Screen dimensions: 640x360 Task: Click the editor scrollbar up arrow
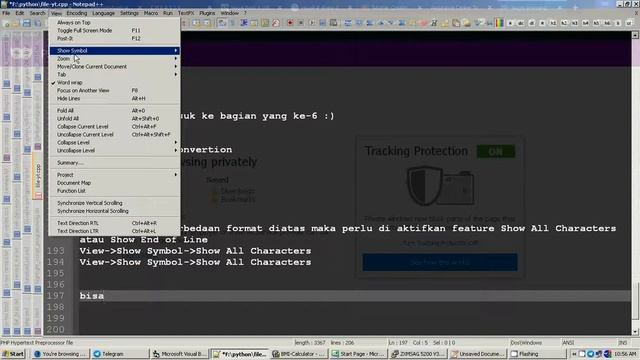636,36
